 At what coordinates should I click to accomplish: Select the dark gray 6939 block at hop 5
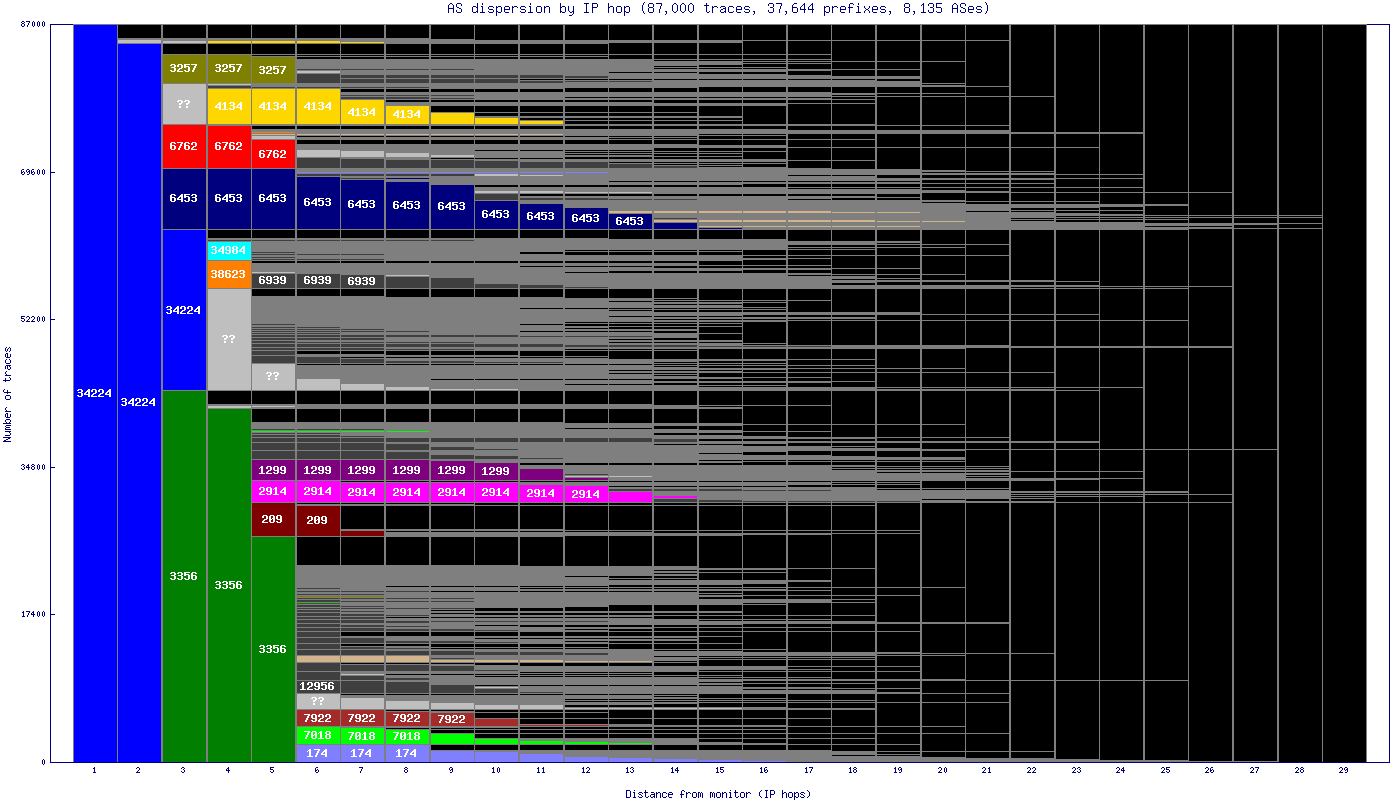tap(273, 281)
